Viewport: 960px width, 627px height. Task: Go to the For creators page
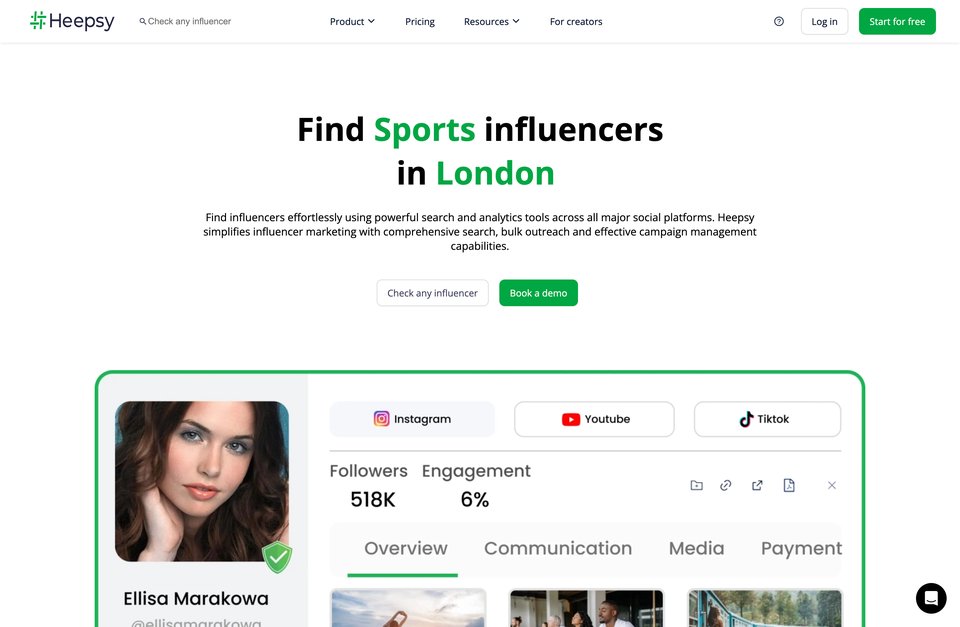(x=576, y=21)
